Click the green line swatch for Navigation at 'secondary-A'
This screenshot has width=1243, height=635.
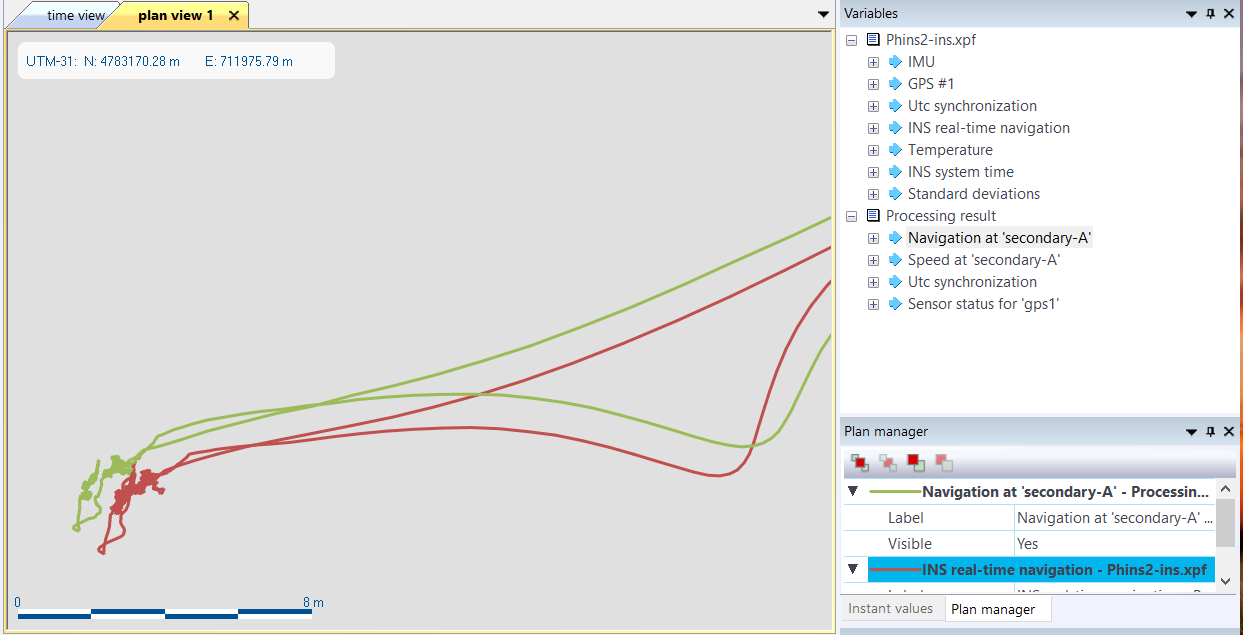[x=894, y=492]
